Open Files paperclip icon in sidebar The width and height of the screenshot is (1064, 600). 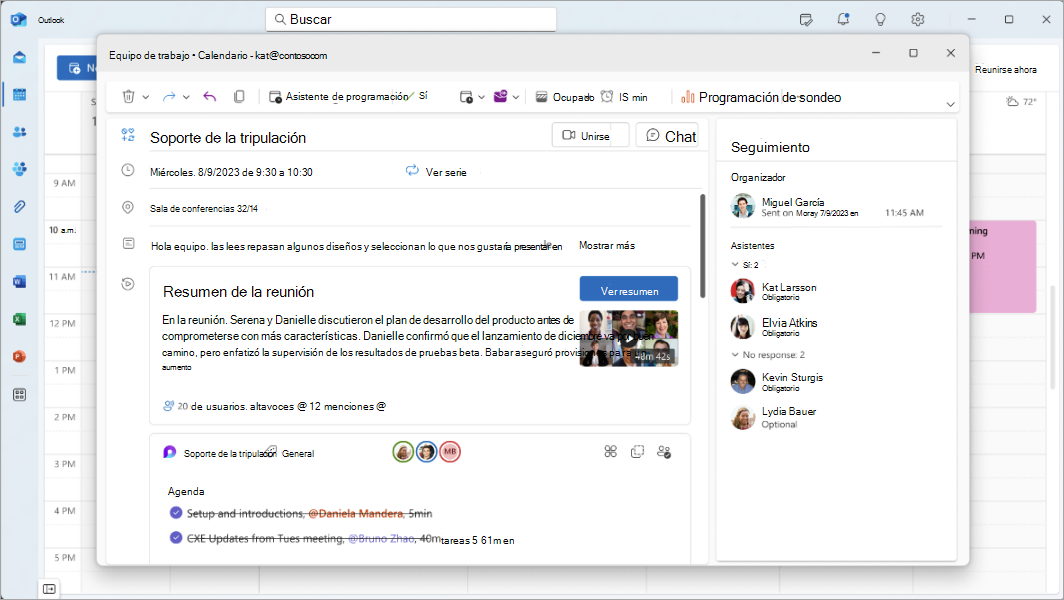tap(19, 206)
